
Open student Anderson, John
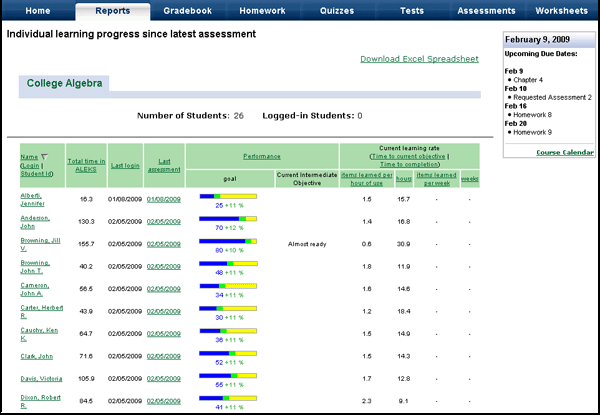coord(35,222)
